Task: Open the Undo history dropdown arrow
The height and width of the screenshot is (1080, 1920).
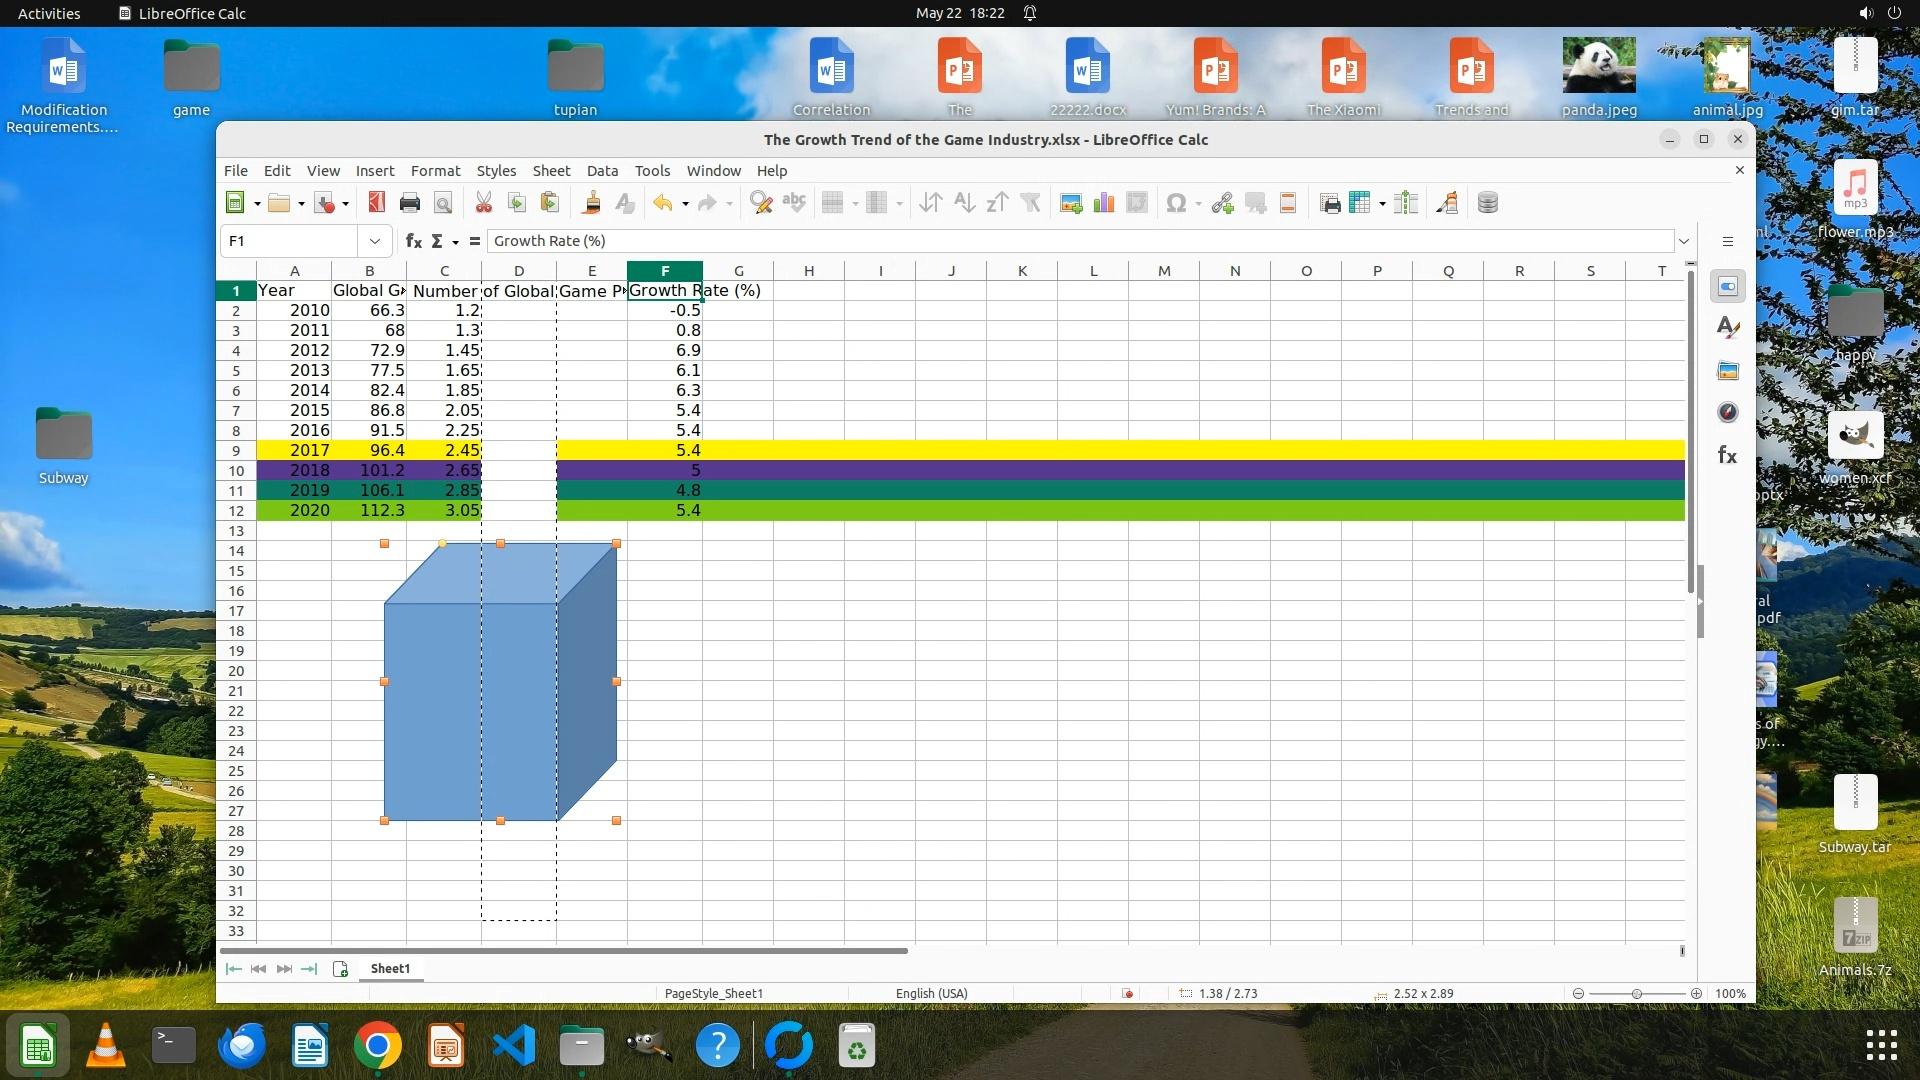Action: (685, 204)
